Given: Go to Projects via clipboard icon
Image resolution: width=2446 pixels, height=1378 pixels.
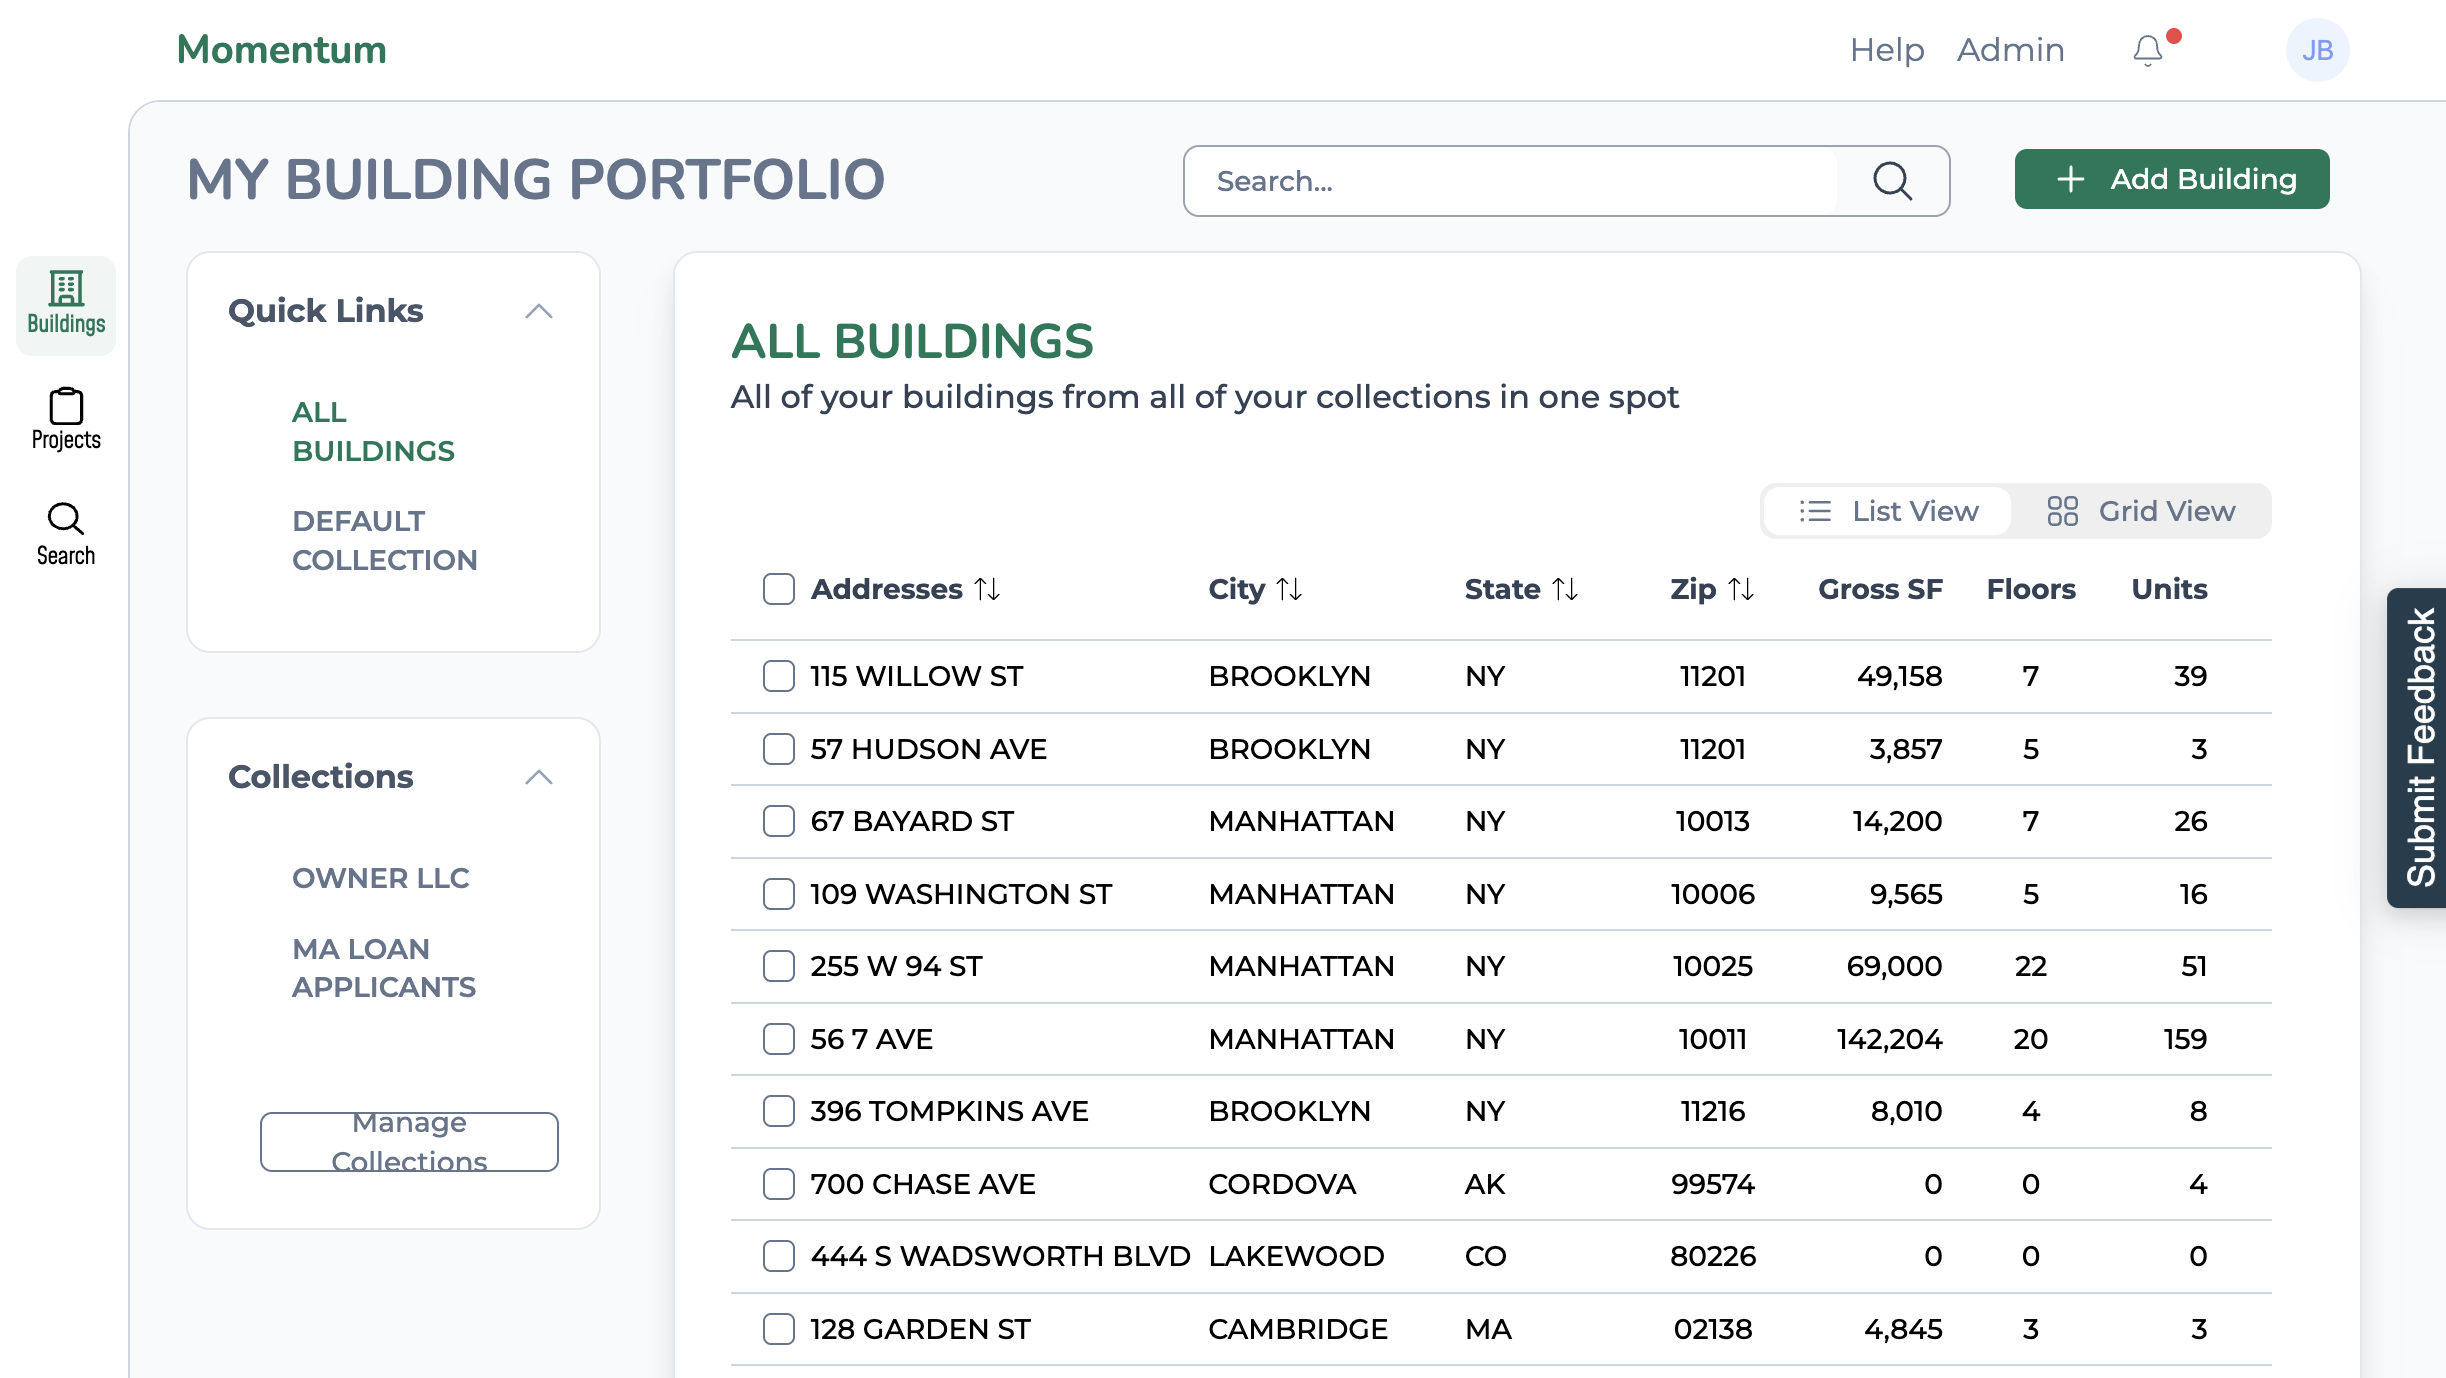Looking at the screenshot, I should 66,419.
